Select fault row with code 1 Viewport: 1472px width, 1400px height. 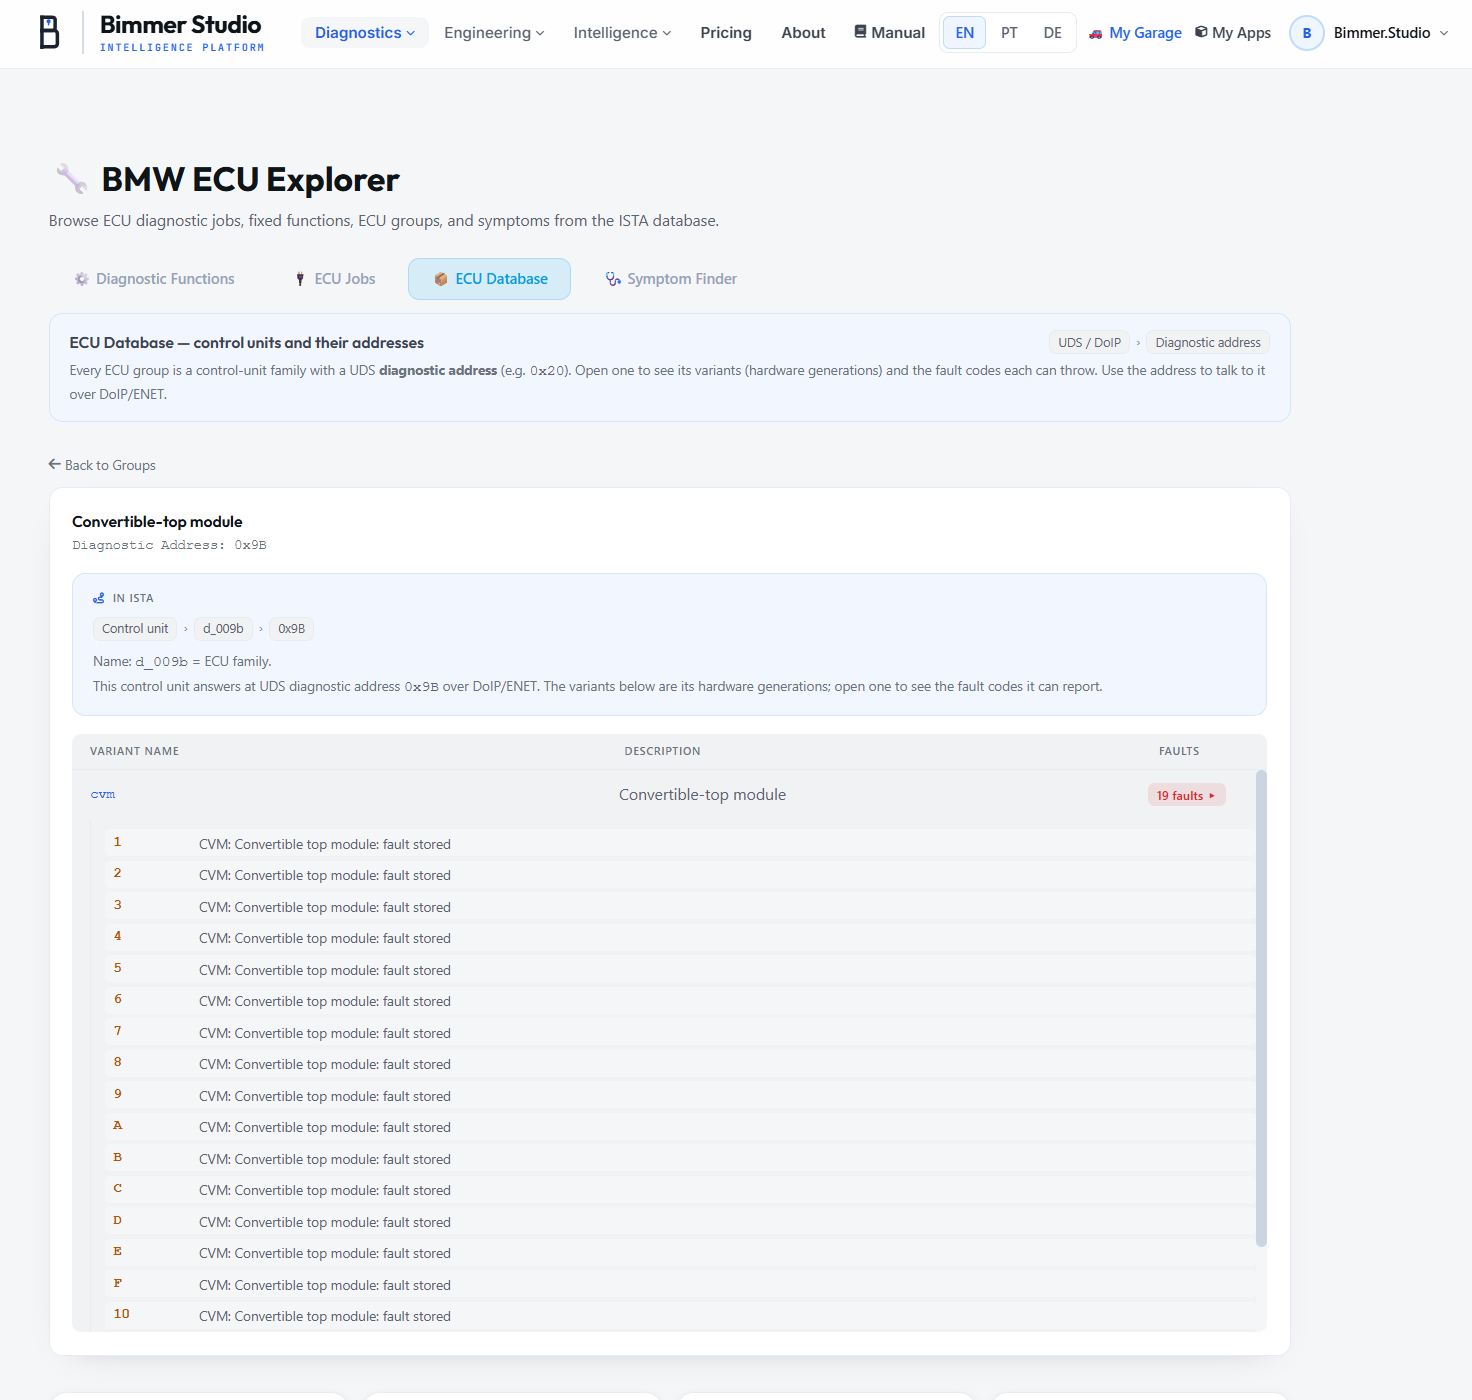(680, 844)
